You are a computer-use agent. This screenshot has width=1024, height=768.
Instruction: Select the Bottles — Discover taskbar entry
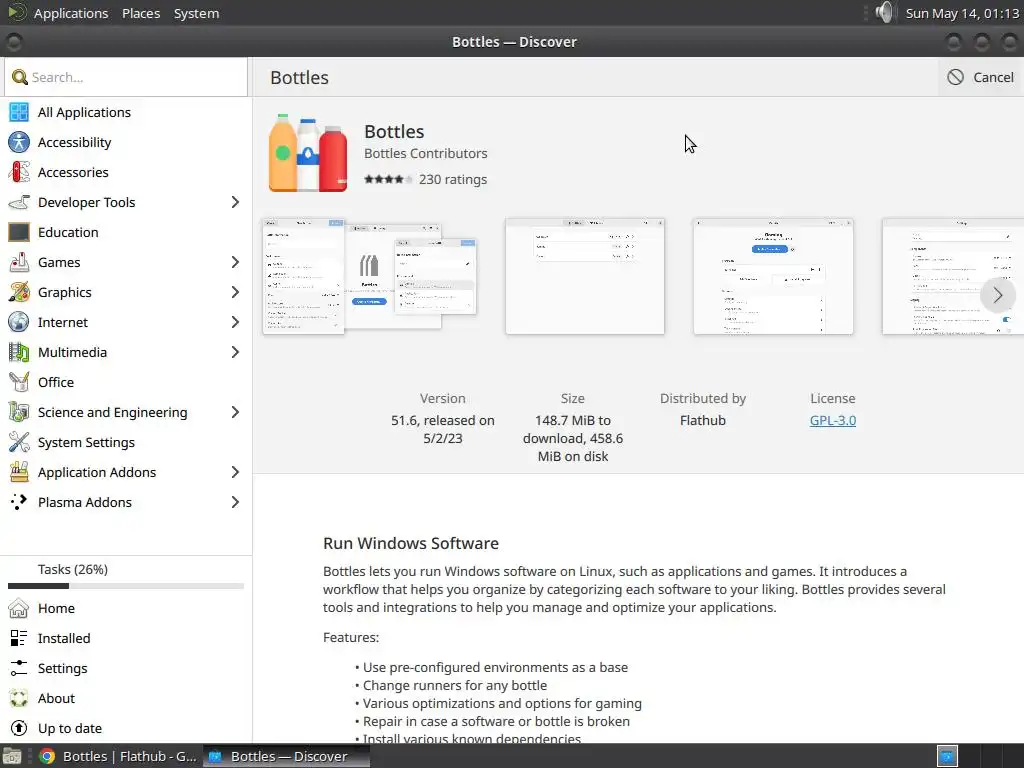click(286, 756)
